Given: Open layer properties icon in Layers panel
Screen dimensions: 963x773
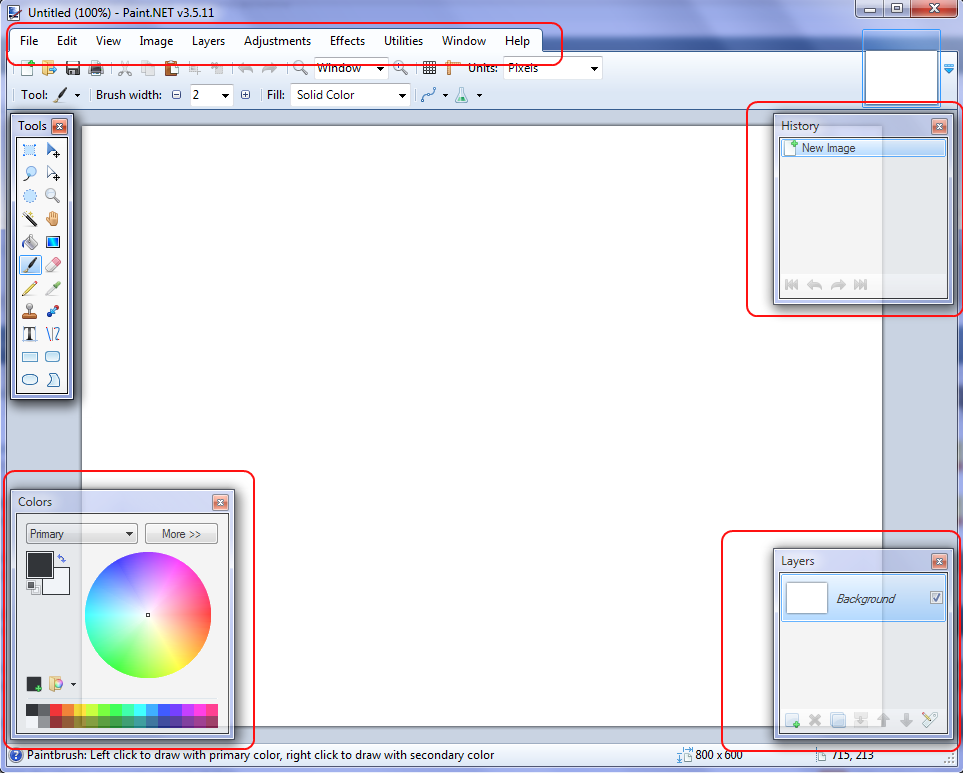Looking at the screenshot, I should click(930, 720).
